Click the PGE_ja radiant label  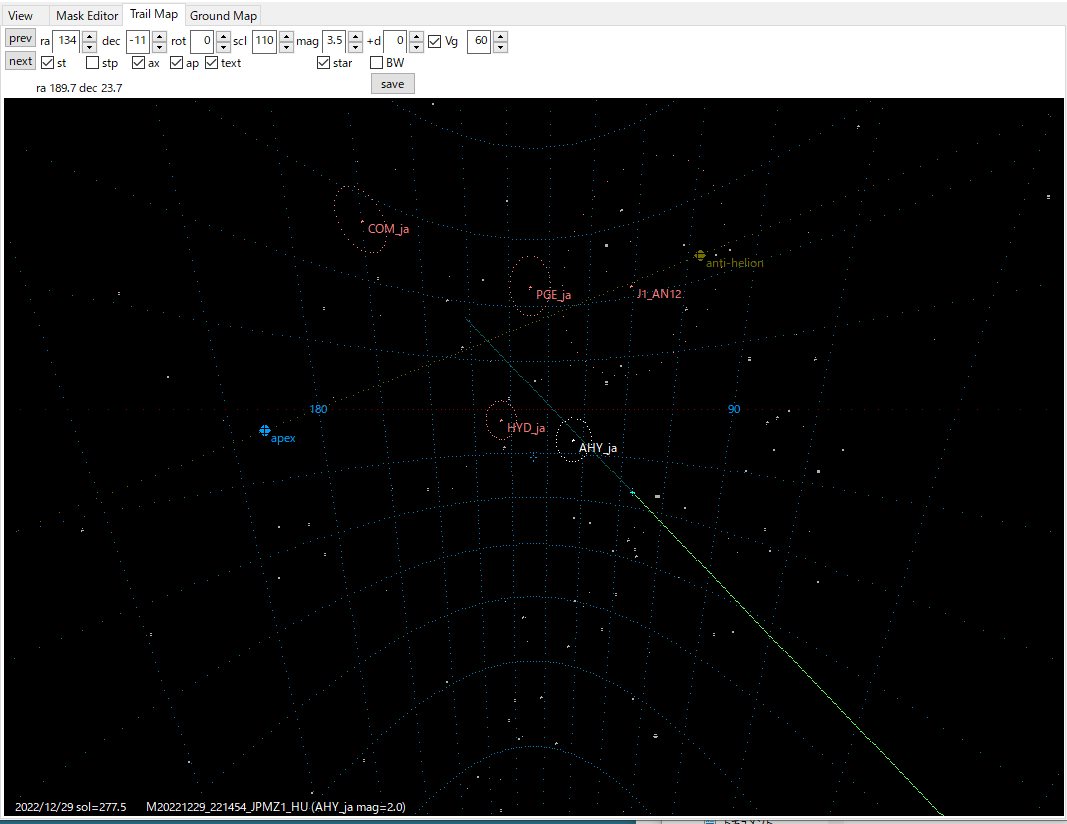553,295
